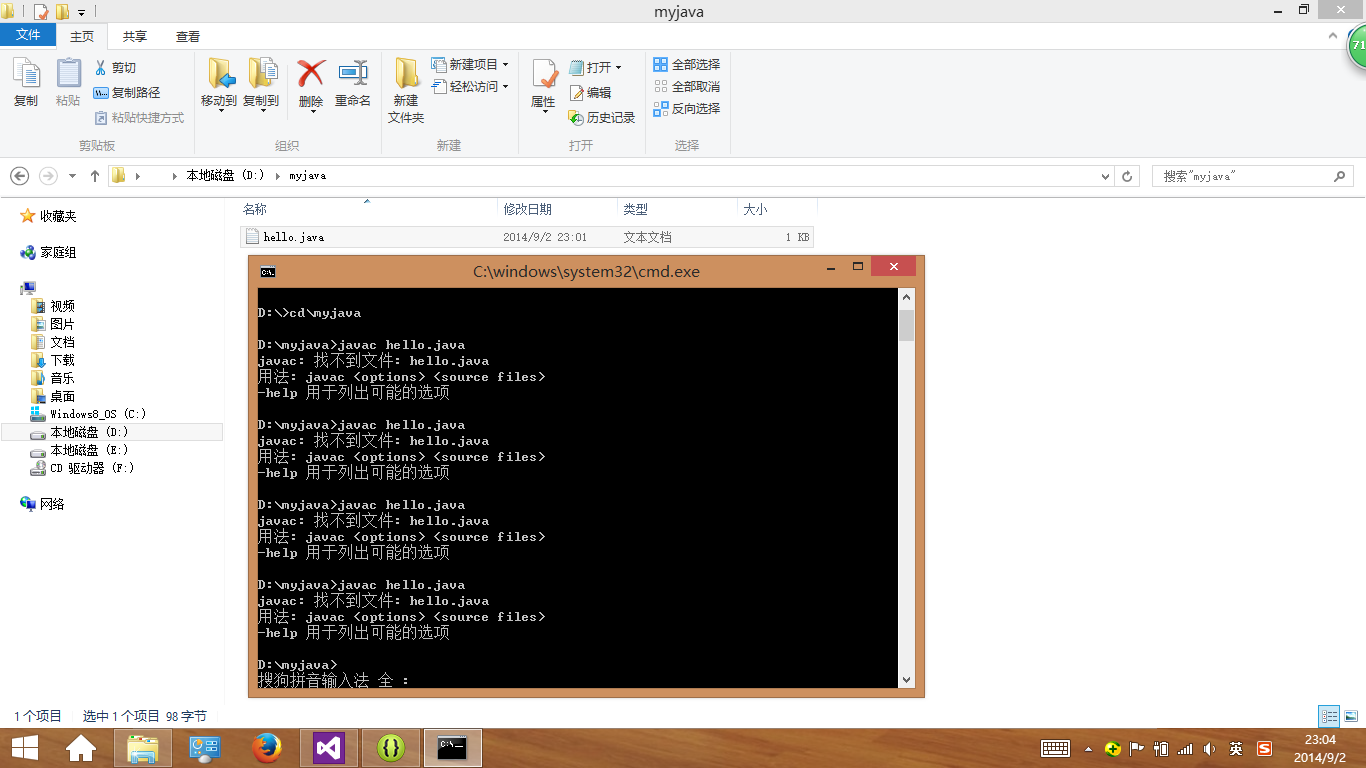The image size is (1366, 768).
Task: Open Videos (视频) folder in sidebar
Action: 62,306
